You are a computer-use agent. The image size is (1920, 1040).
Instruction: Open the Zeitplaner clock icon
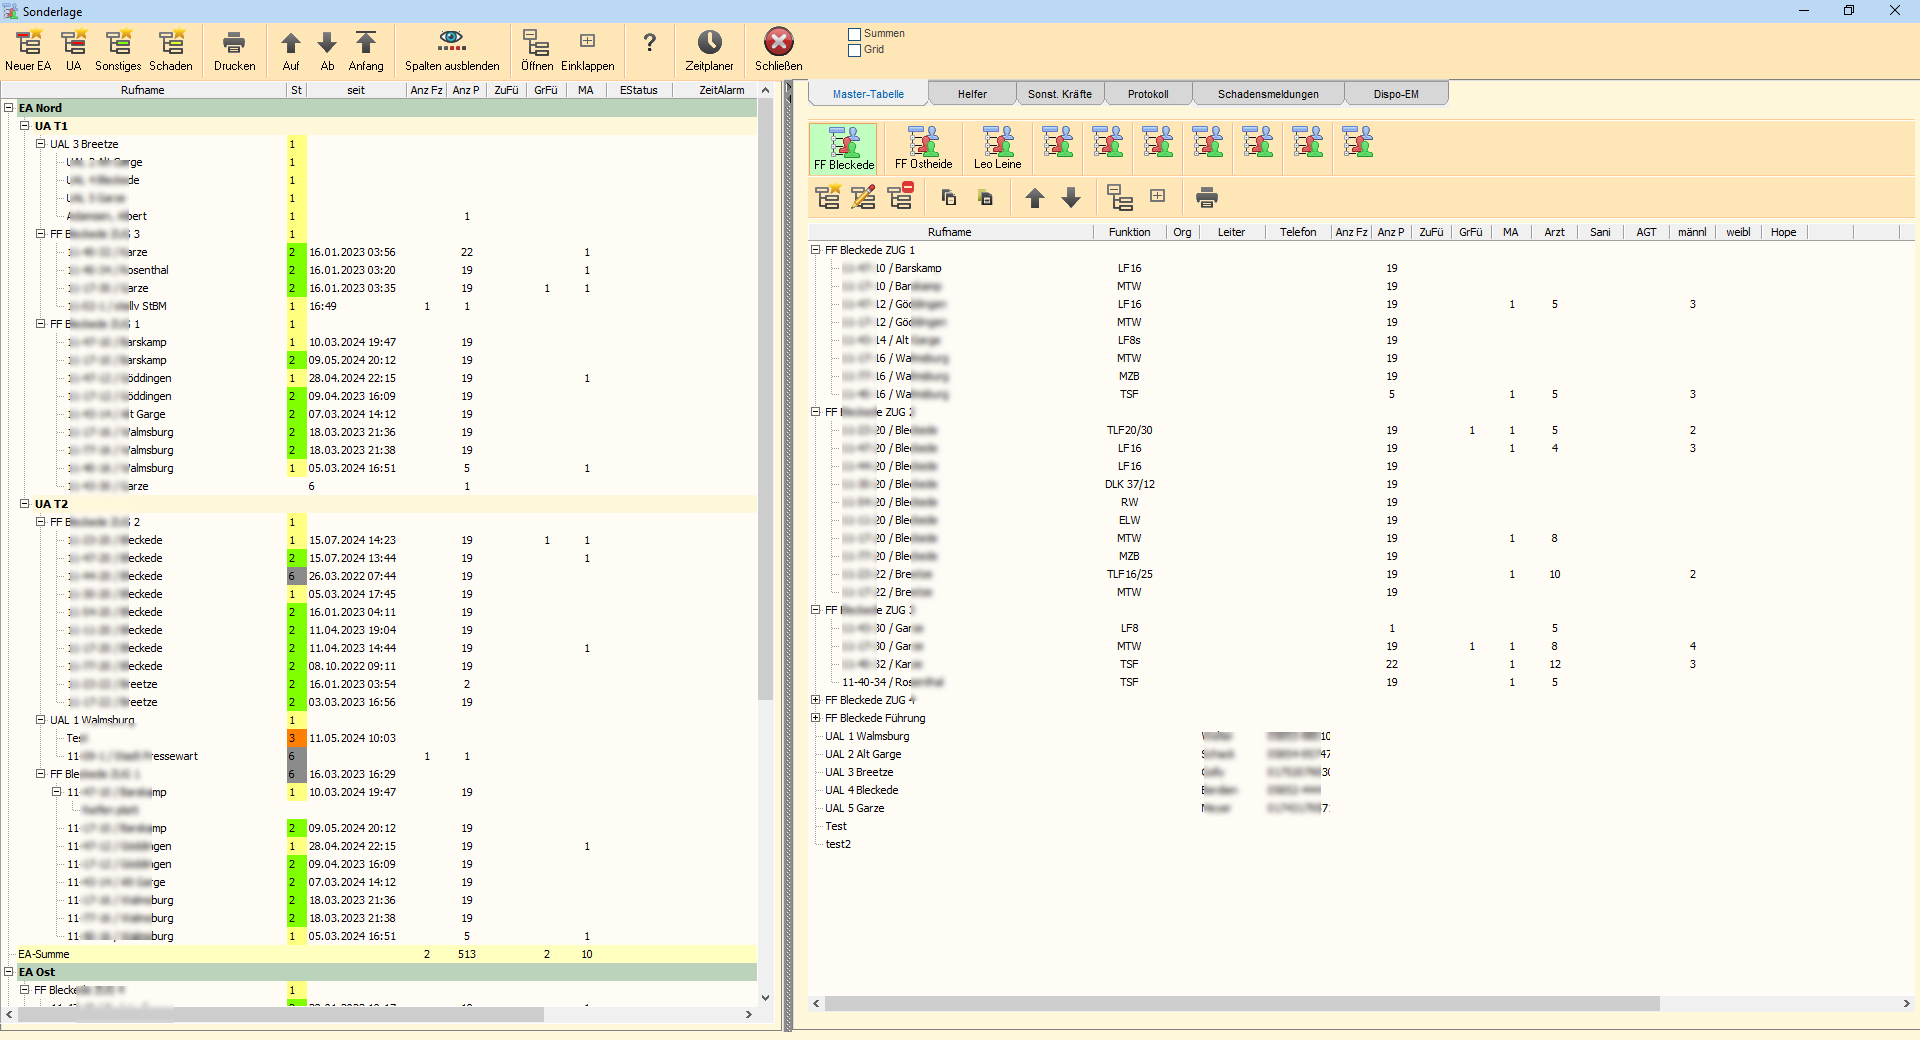pyautogui.click(x=709, y=43)
